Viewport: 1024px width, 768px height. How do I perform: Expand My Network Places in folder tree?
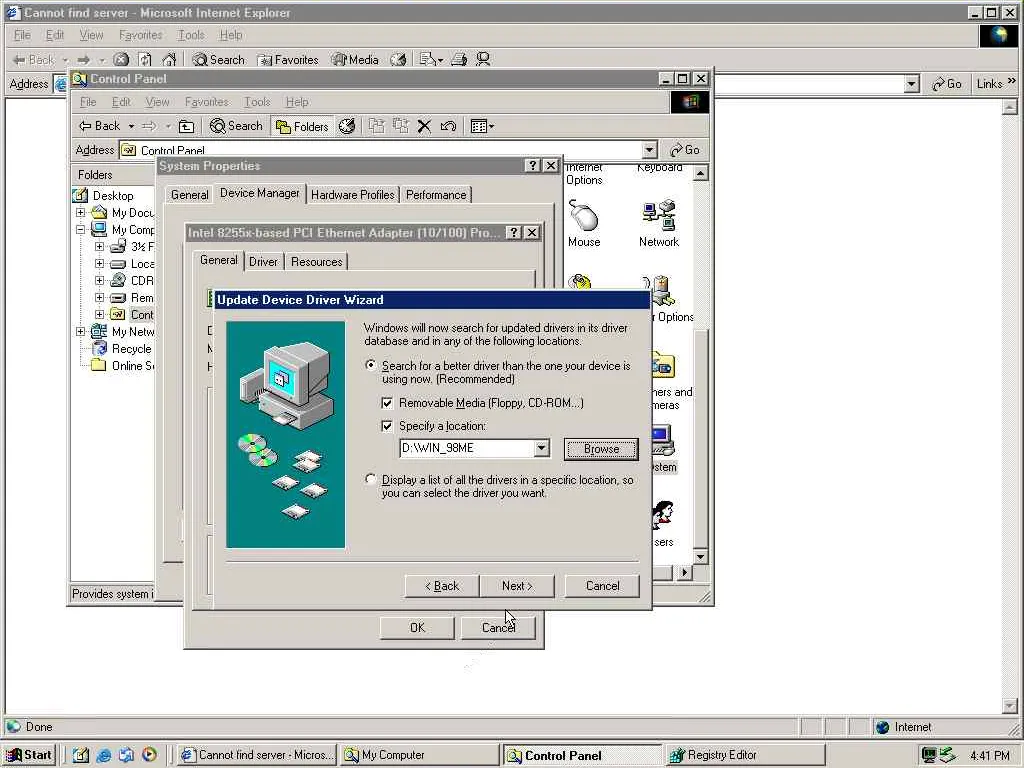[x=80, y=331]
